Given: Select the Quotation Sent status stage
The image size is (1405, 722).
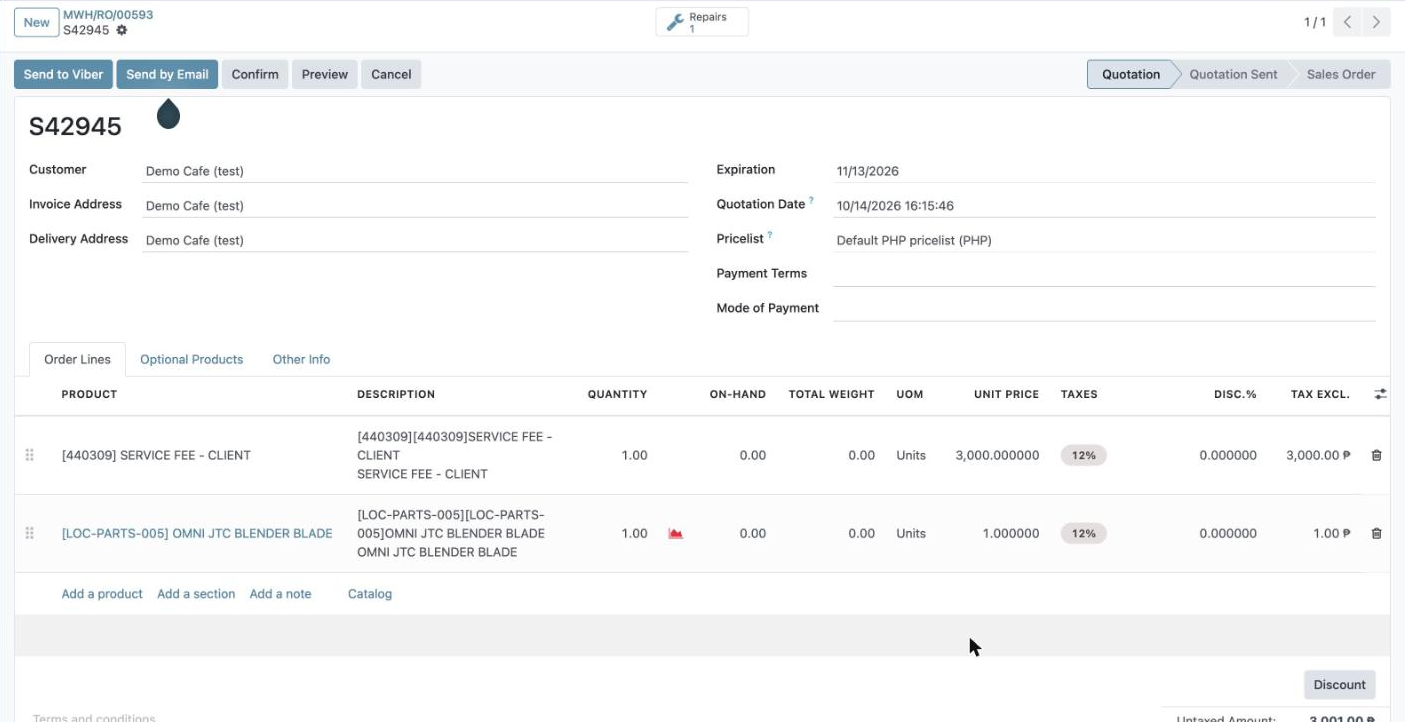Looking at the screenshot, I should click(x=1233, y=74).
